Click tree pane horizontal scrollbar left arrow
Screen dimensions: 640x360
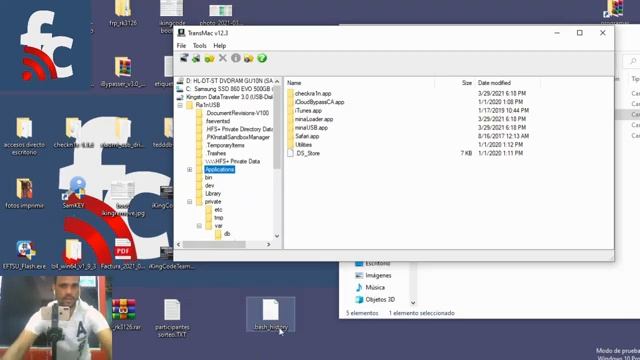pyautogui.click(x=178, y=244)
